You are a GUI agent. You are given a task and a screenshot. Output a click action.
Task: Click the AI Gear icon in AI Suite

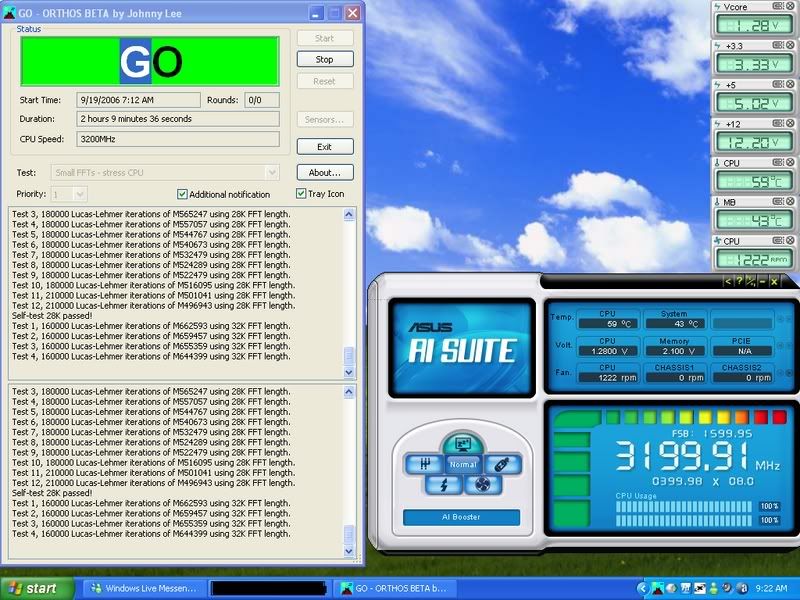click(424, 464)
